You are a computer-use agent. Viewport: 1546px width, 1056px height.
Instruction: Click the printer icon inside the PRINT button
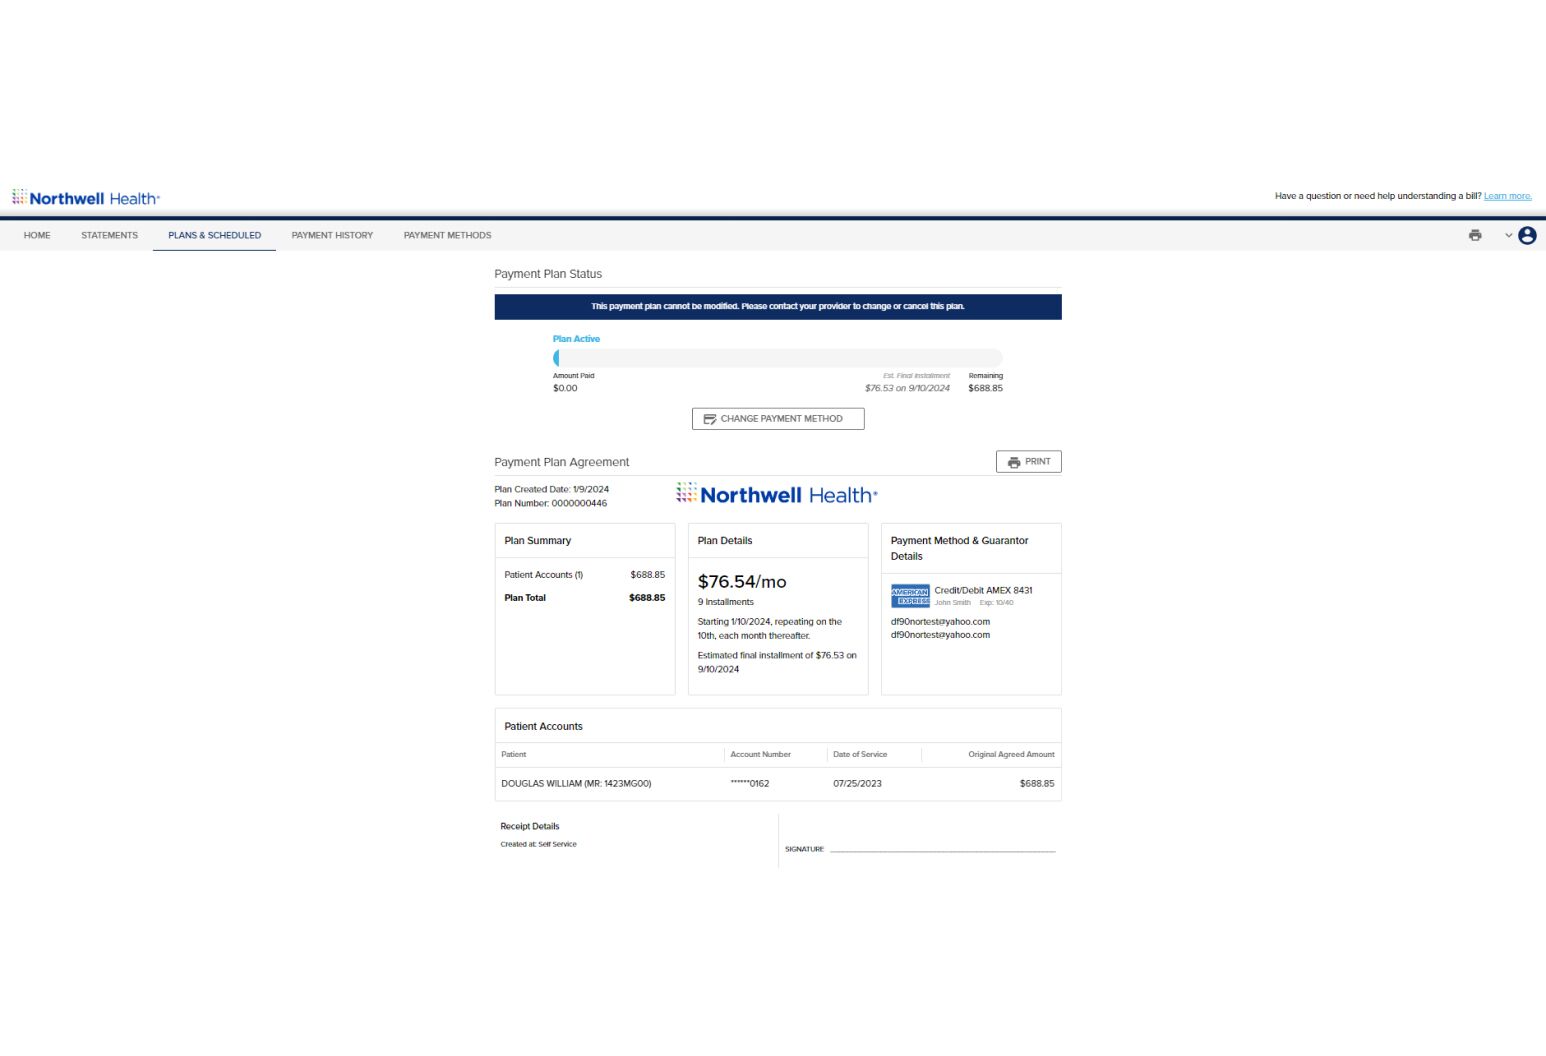tap(1015, 461)
